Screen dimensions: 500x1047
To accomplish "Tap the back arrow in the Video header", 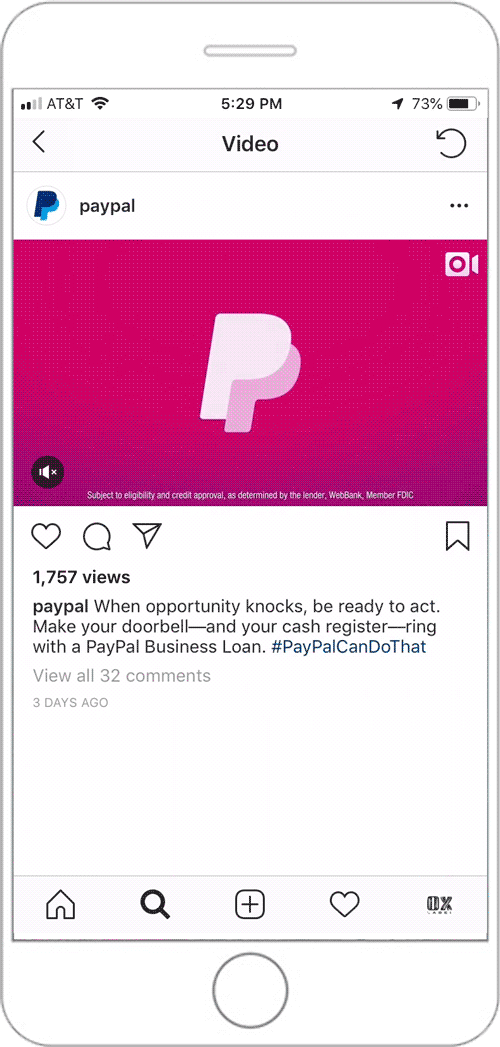I will [x=39, y=143].
